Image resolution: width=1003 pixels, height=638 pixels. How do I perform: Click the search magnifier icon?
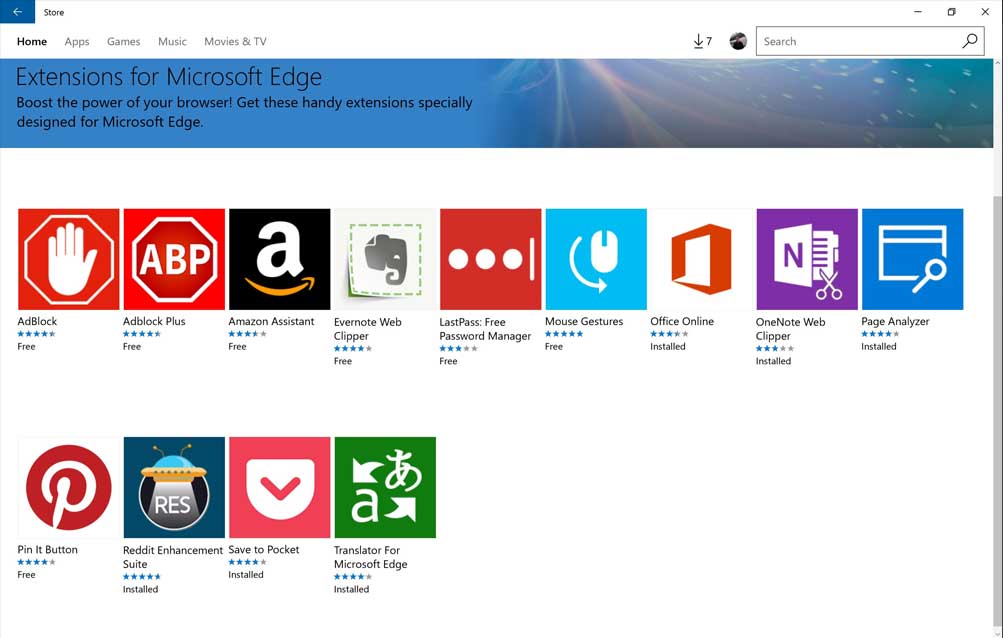pos(970,41)
